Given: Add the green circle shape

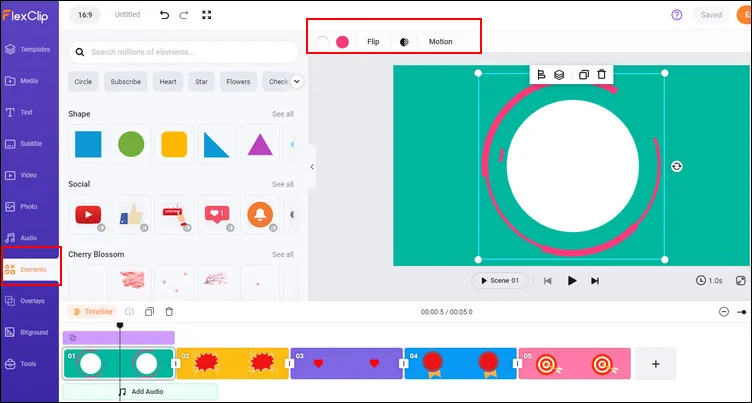Looking at the screenshot, I should tap(131, 144).
